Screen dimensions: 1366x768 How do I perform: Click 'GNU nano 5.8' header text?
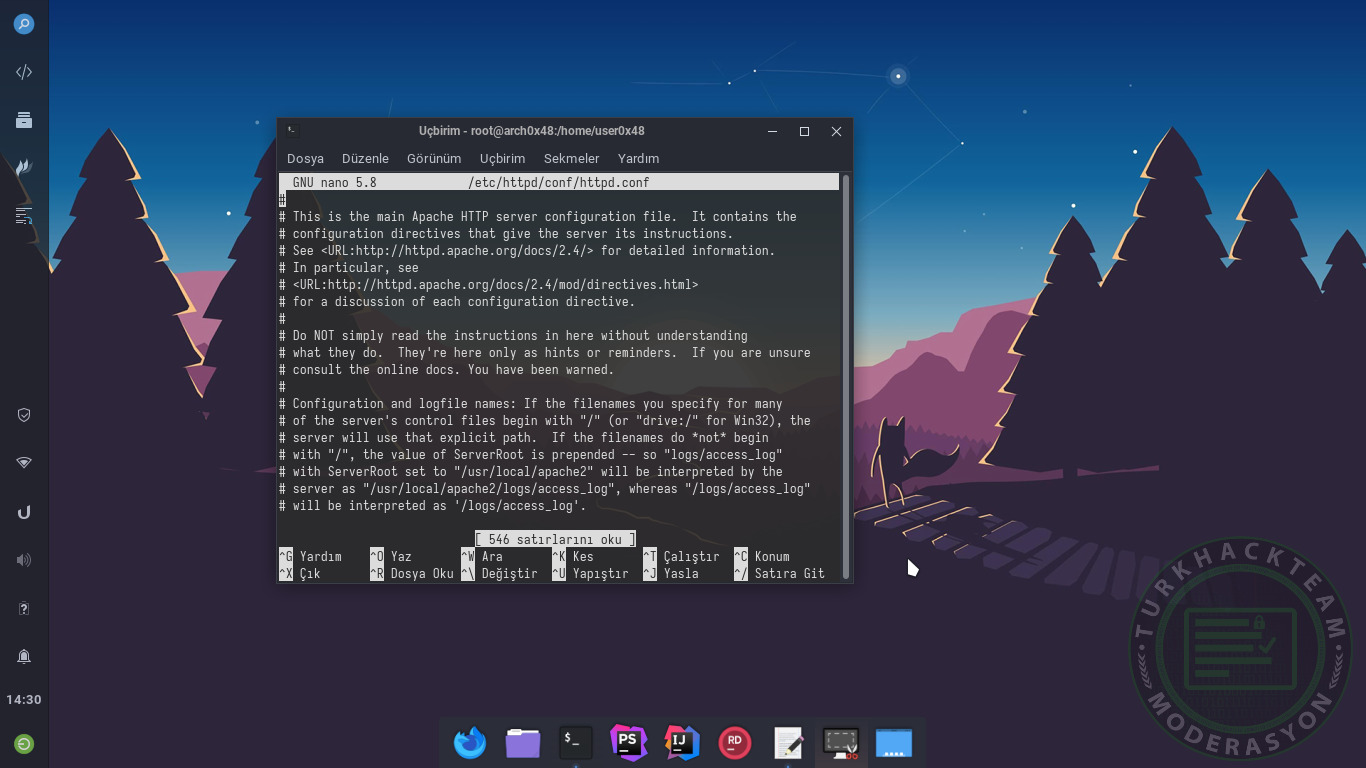(335, 183)
